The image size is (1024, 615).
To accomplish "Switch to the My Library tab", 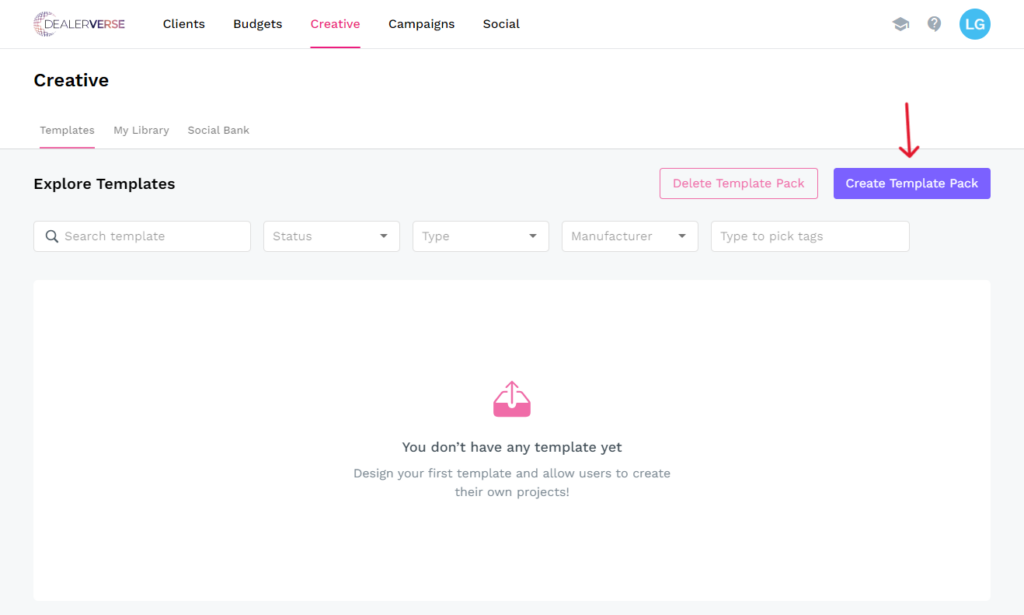I will click(141, 131).
